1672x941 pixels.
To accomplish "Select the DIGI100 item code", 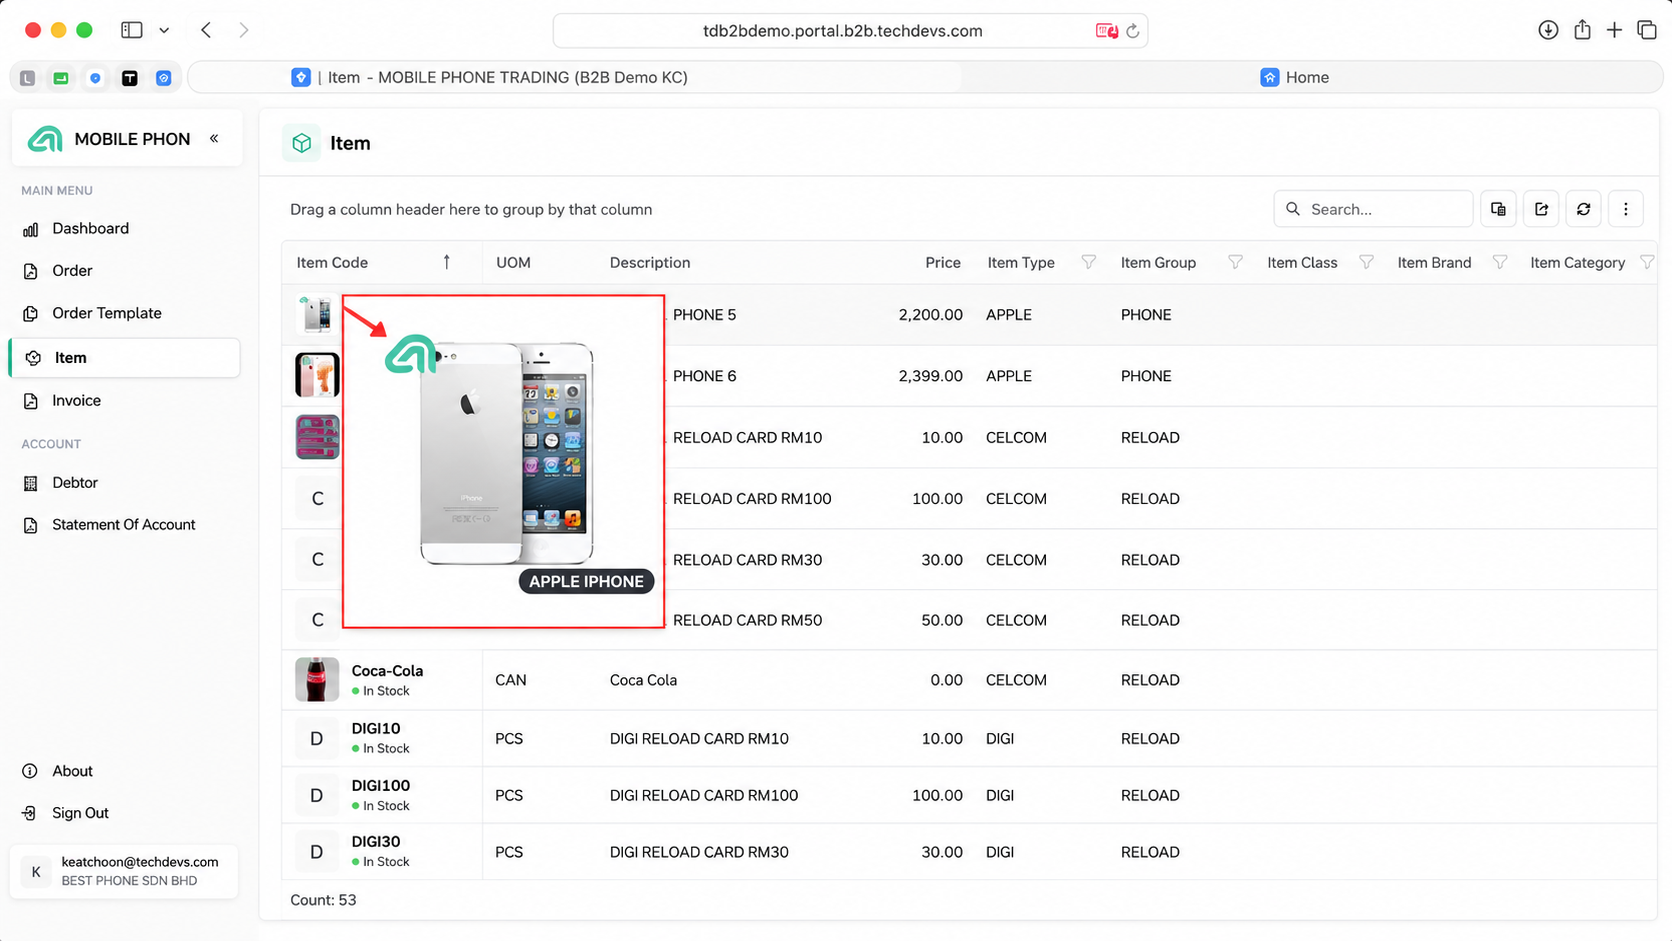I will click(x=381, y=786).
